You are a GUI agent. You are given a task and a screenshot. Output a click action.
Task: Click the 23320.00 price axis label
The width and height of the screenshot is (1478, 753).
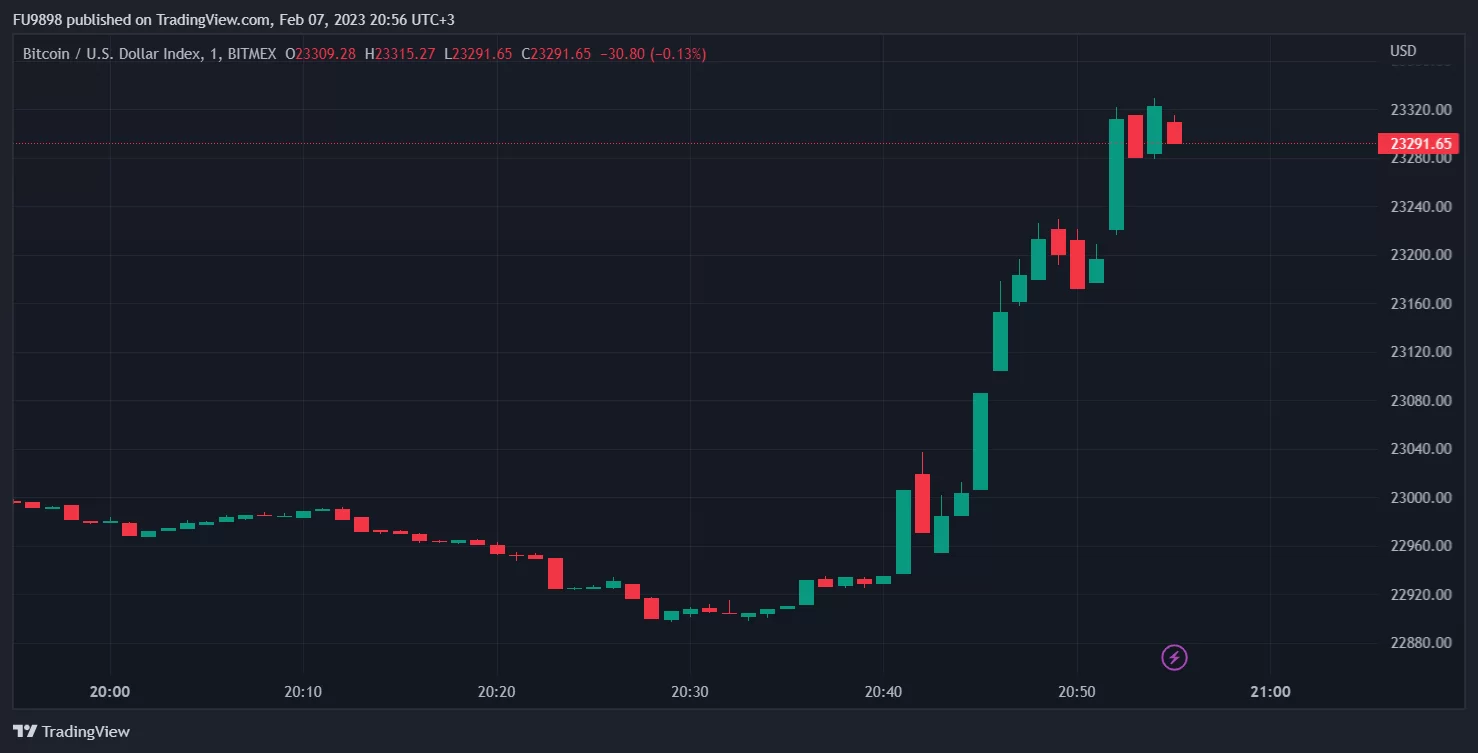[1421, 109]
